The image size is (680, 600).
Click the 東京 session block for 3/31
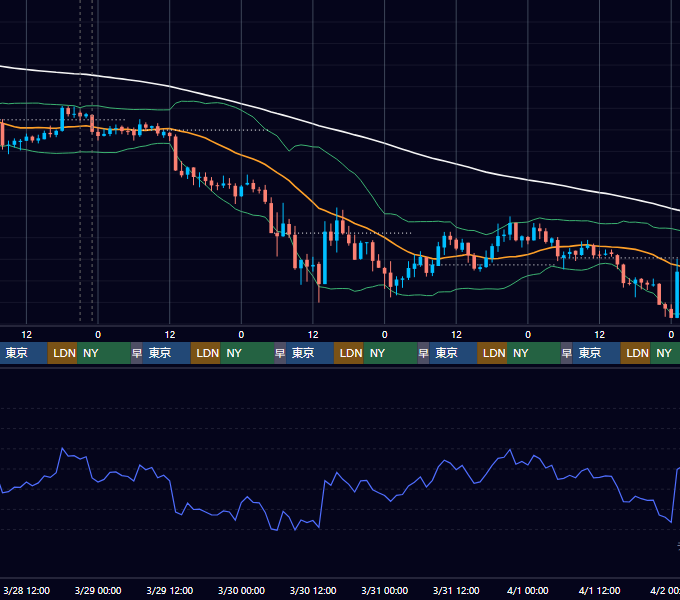pos(453,353)
